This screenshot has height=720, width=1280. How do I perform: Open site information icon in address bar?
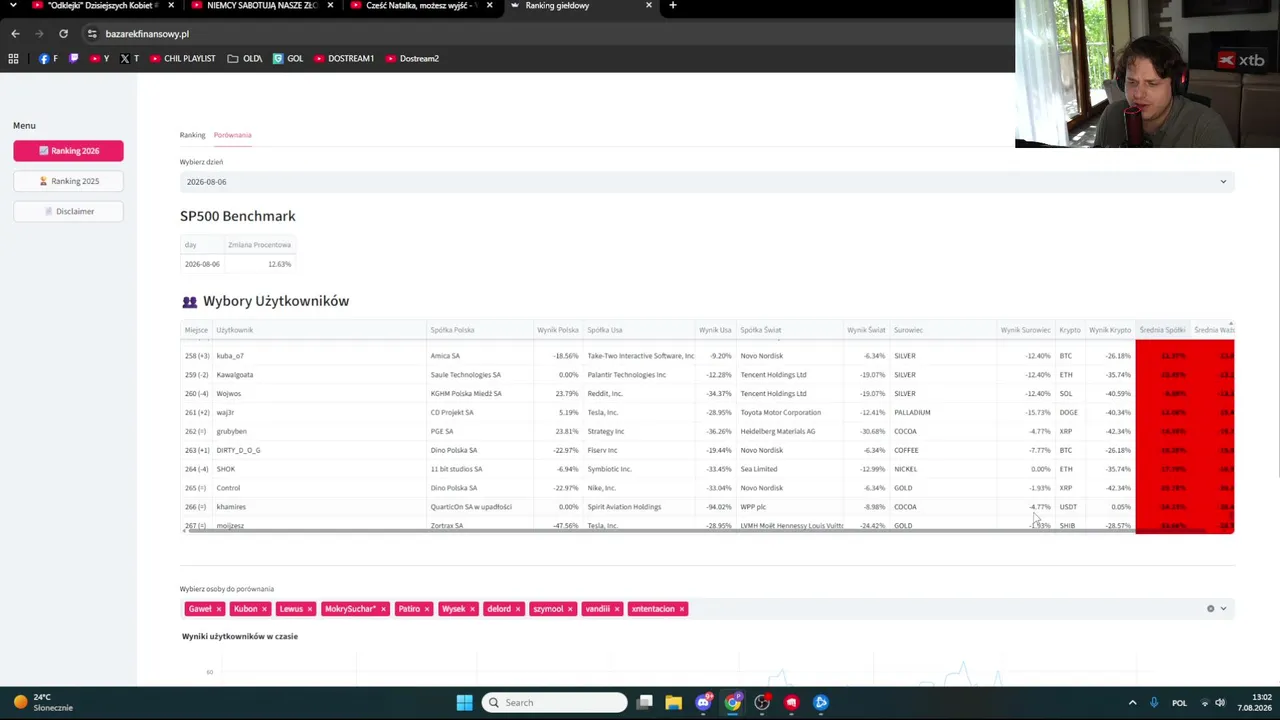pos(92,33)
